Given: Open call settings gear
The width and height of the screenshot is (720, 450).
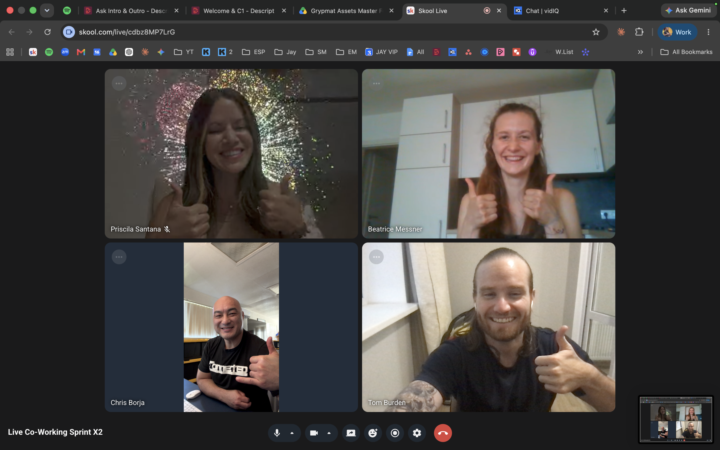Looking at the screenshot, I should pos(417,433).
